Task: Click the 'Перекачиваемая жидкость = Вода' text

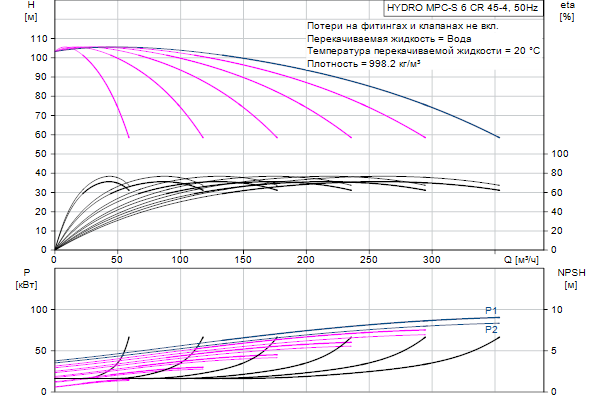Action: click(378, 37)
